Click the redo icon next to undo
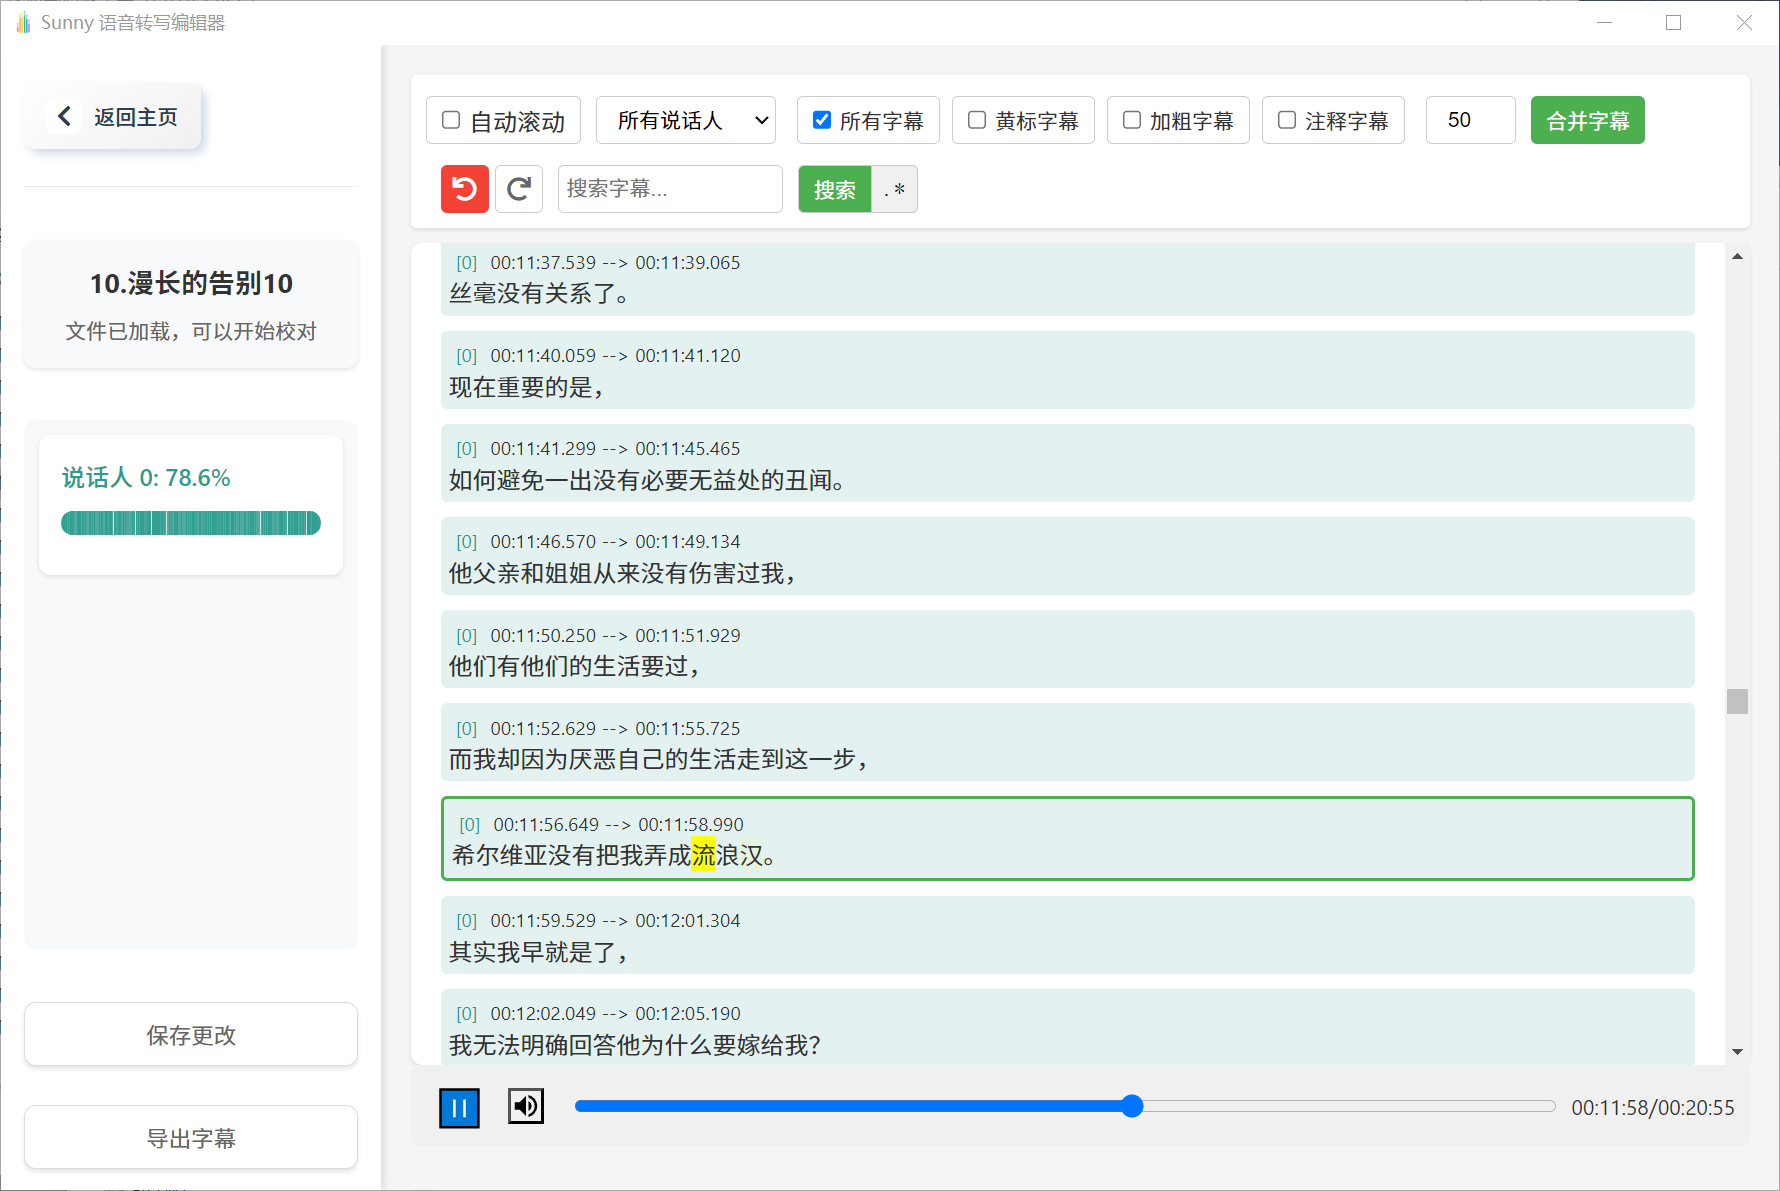The height and width of the screenshot is (1191, 1780). 518,189
